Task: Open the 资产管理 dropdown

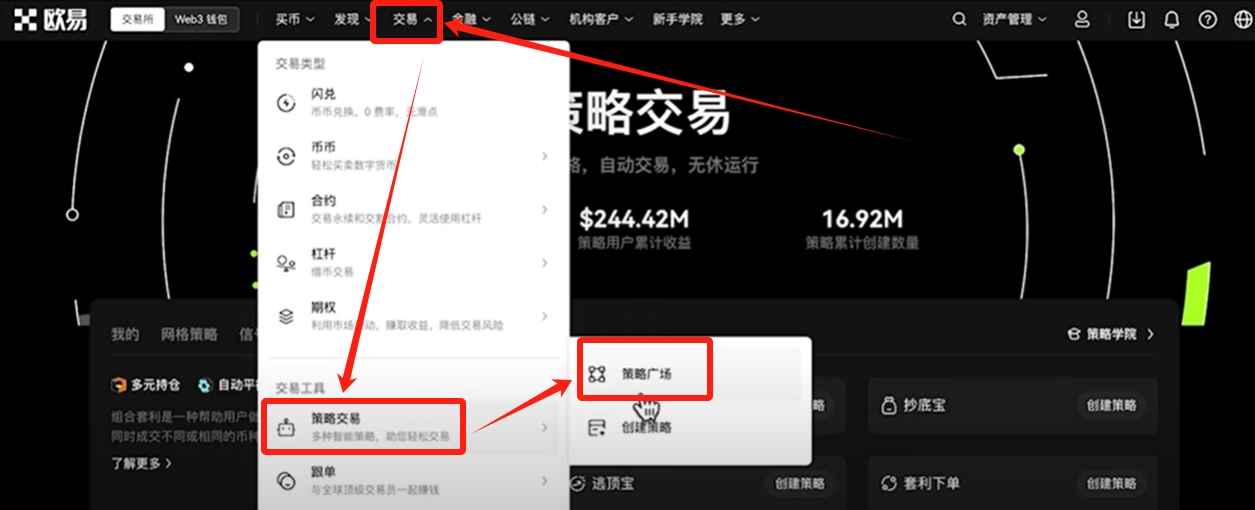Action: [x=1014, y=19]
